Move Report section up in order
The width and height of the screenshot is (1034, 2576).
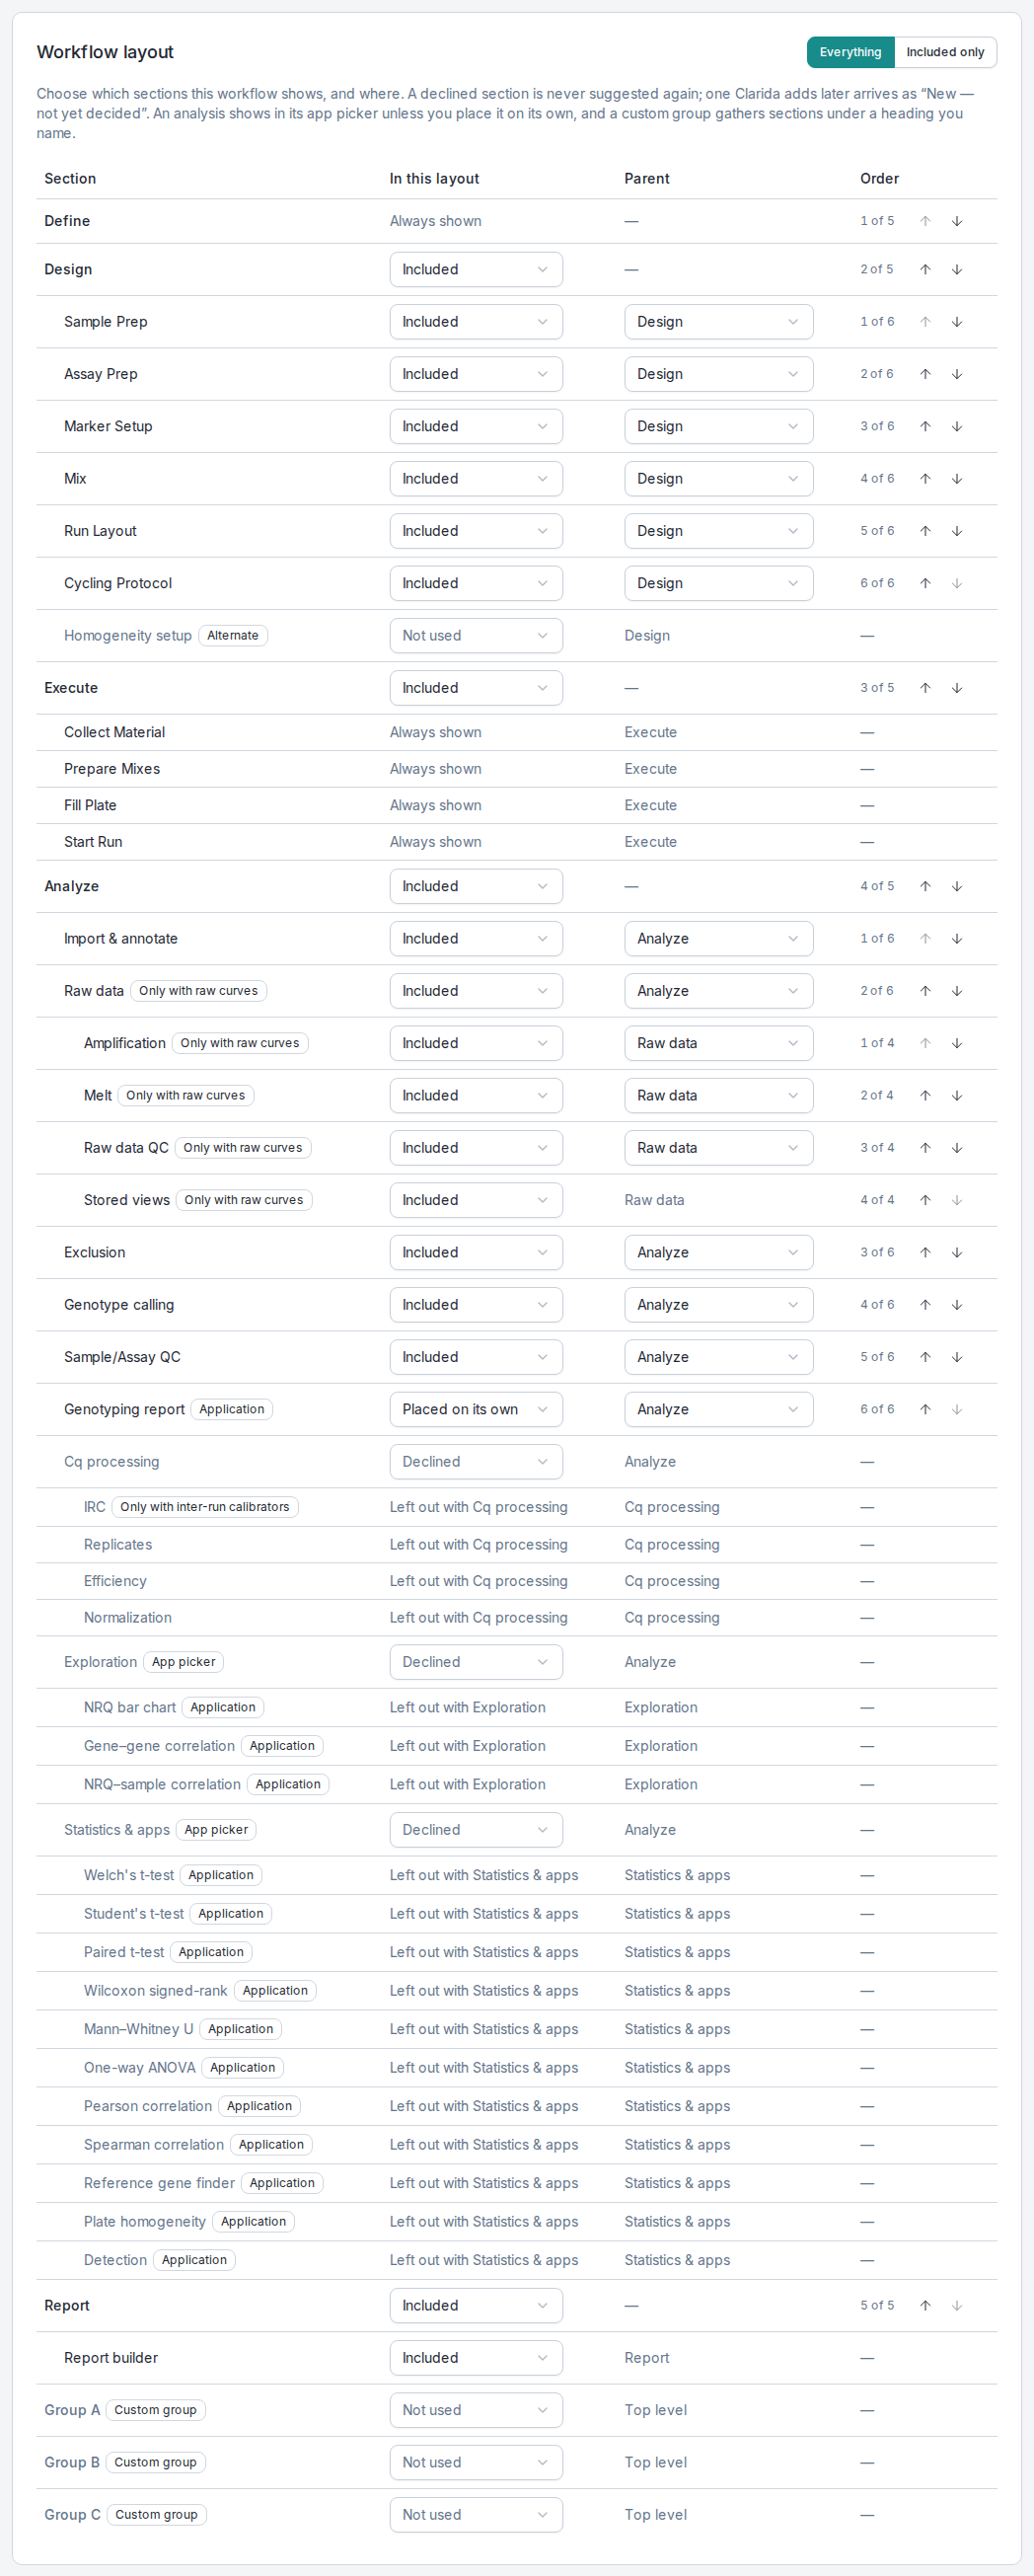[925, 2306]
